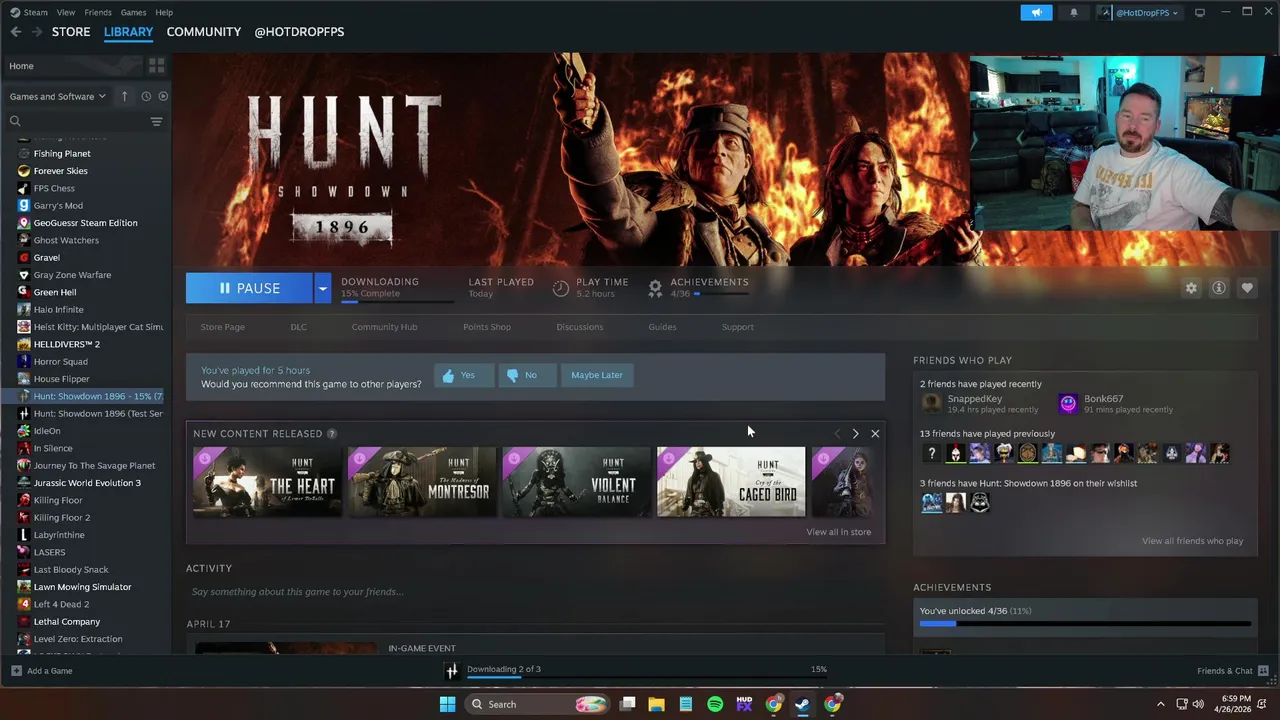Click the New Content Released help icon
Screen dimensions: 1280x720
tap(332, 434)
